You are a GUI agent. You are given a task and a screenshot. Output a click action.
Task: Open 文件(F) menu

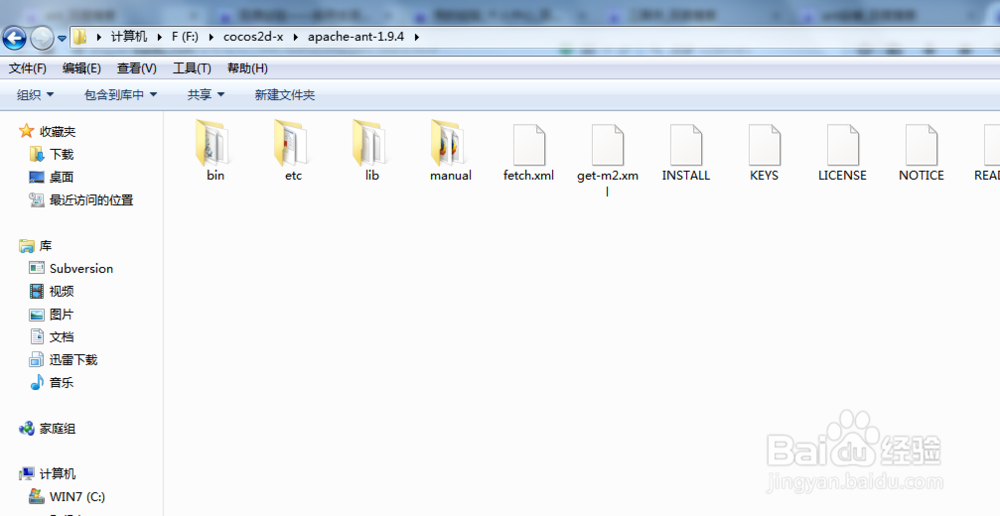[x=27, y=68]
